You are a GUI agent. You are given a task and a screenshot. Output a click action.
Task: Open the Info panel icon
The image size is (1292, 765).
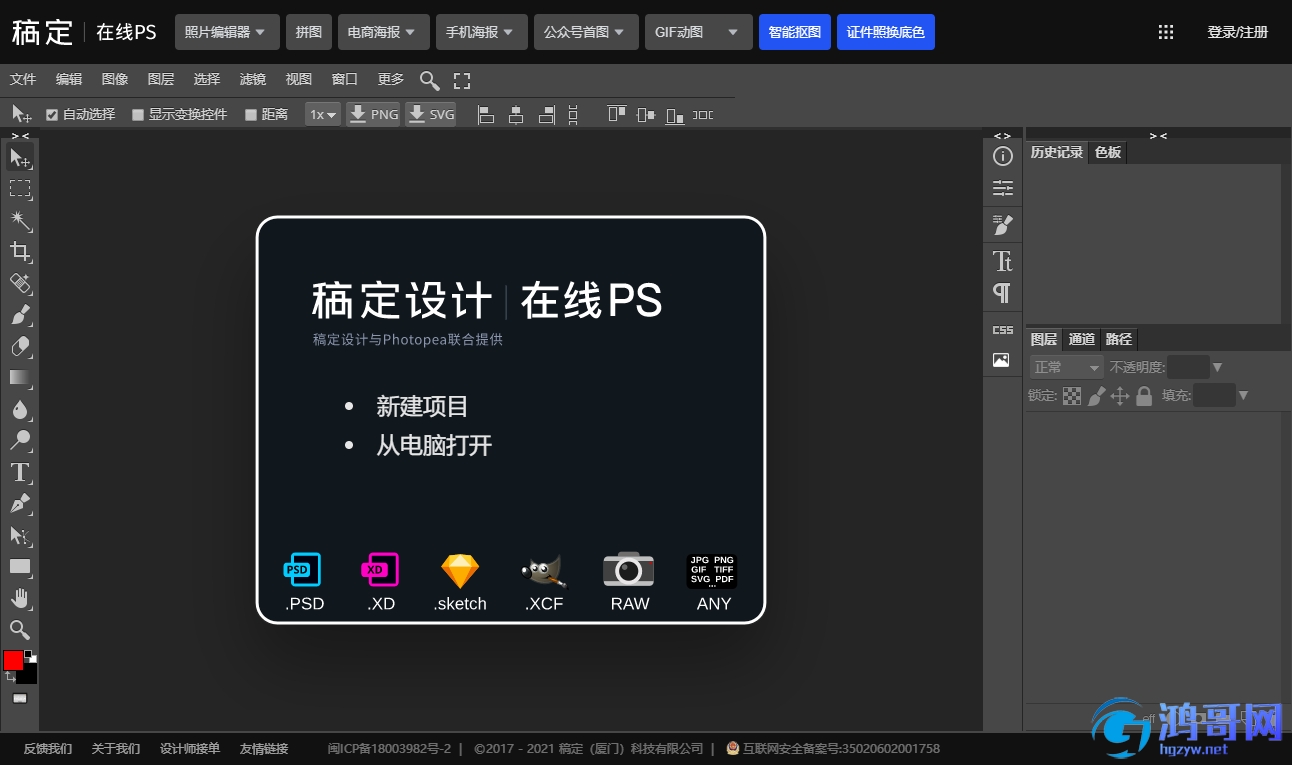point(1002,157)
